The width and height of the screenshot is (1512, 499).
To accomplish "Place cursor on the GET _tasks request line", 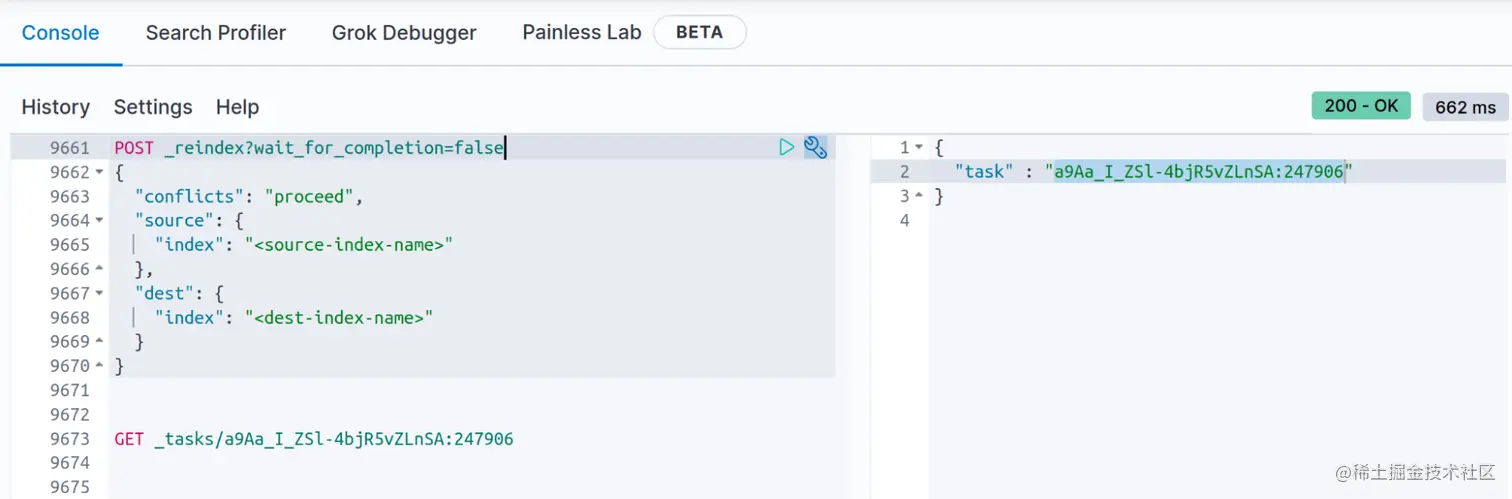I will tap(314, 439).
